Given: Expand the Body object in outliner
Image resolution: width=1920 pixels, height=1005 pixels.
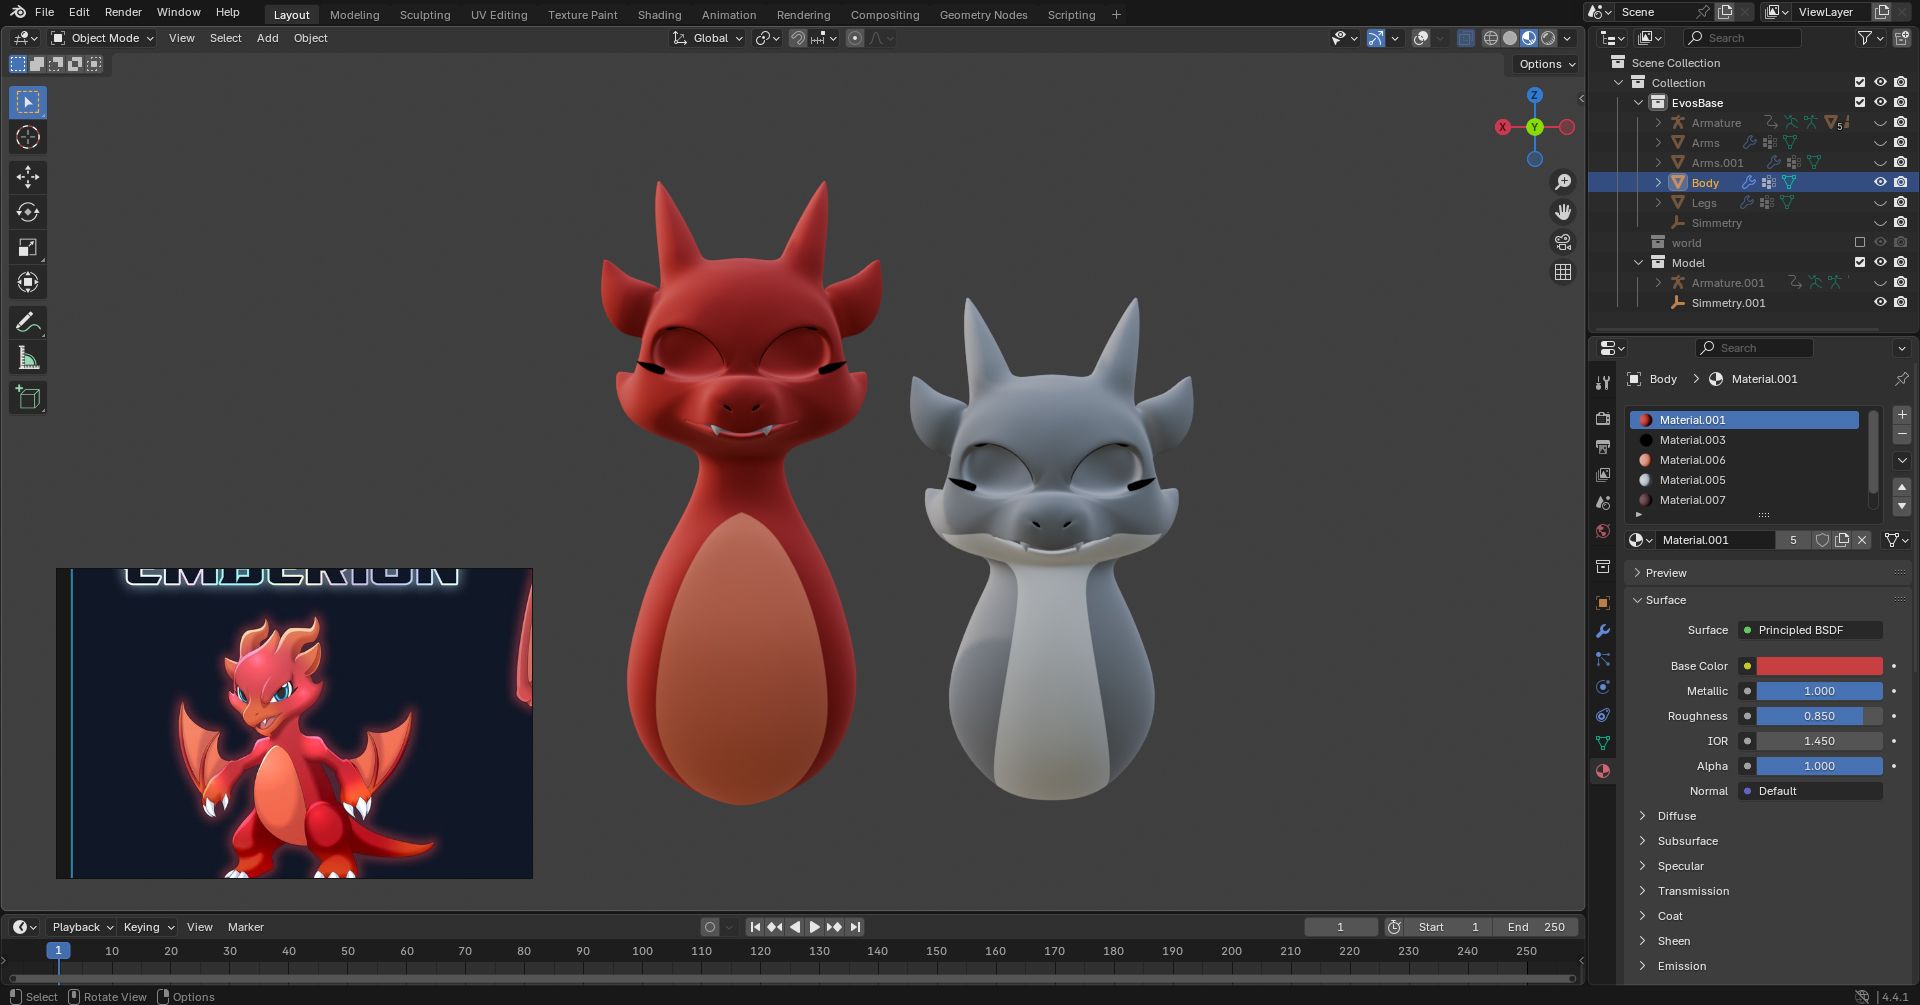Looking at the screenshot, I should click(1658, 182).
